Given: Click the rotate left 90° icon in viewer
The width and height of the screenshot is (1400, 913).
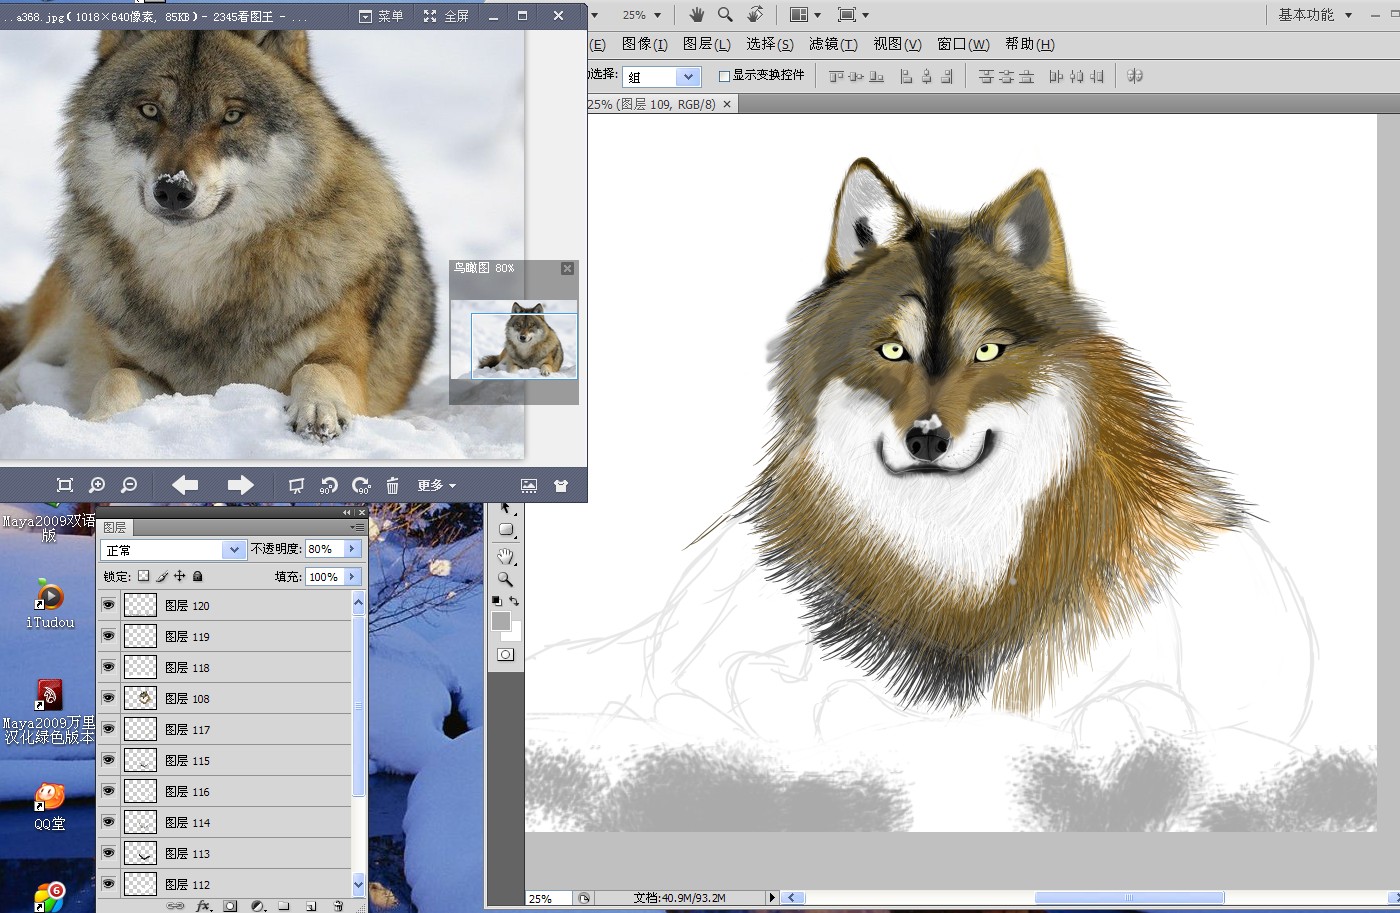Looking at the screenshot, I should coord(328,486).
